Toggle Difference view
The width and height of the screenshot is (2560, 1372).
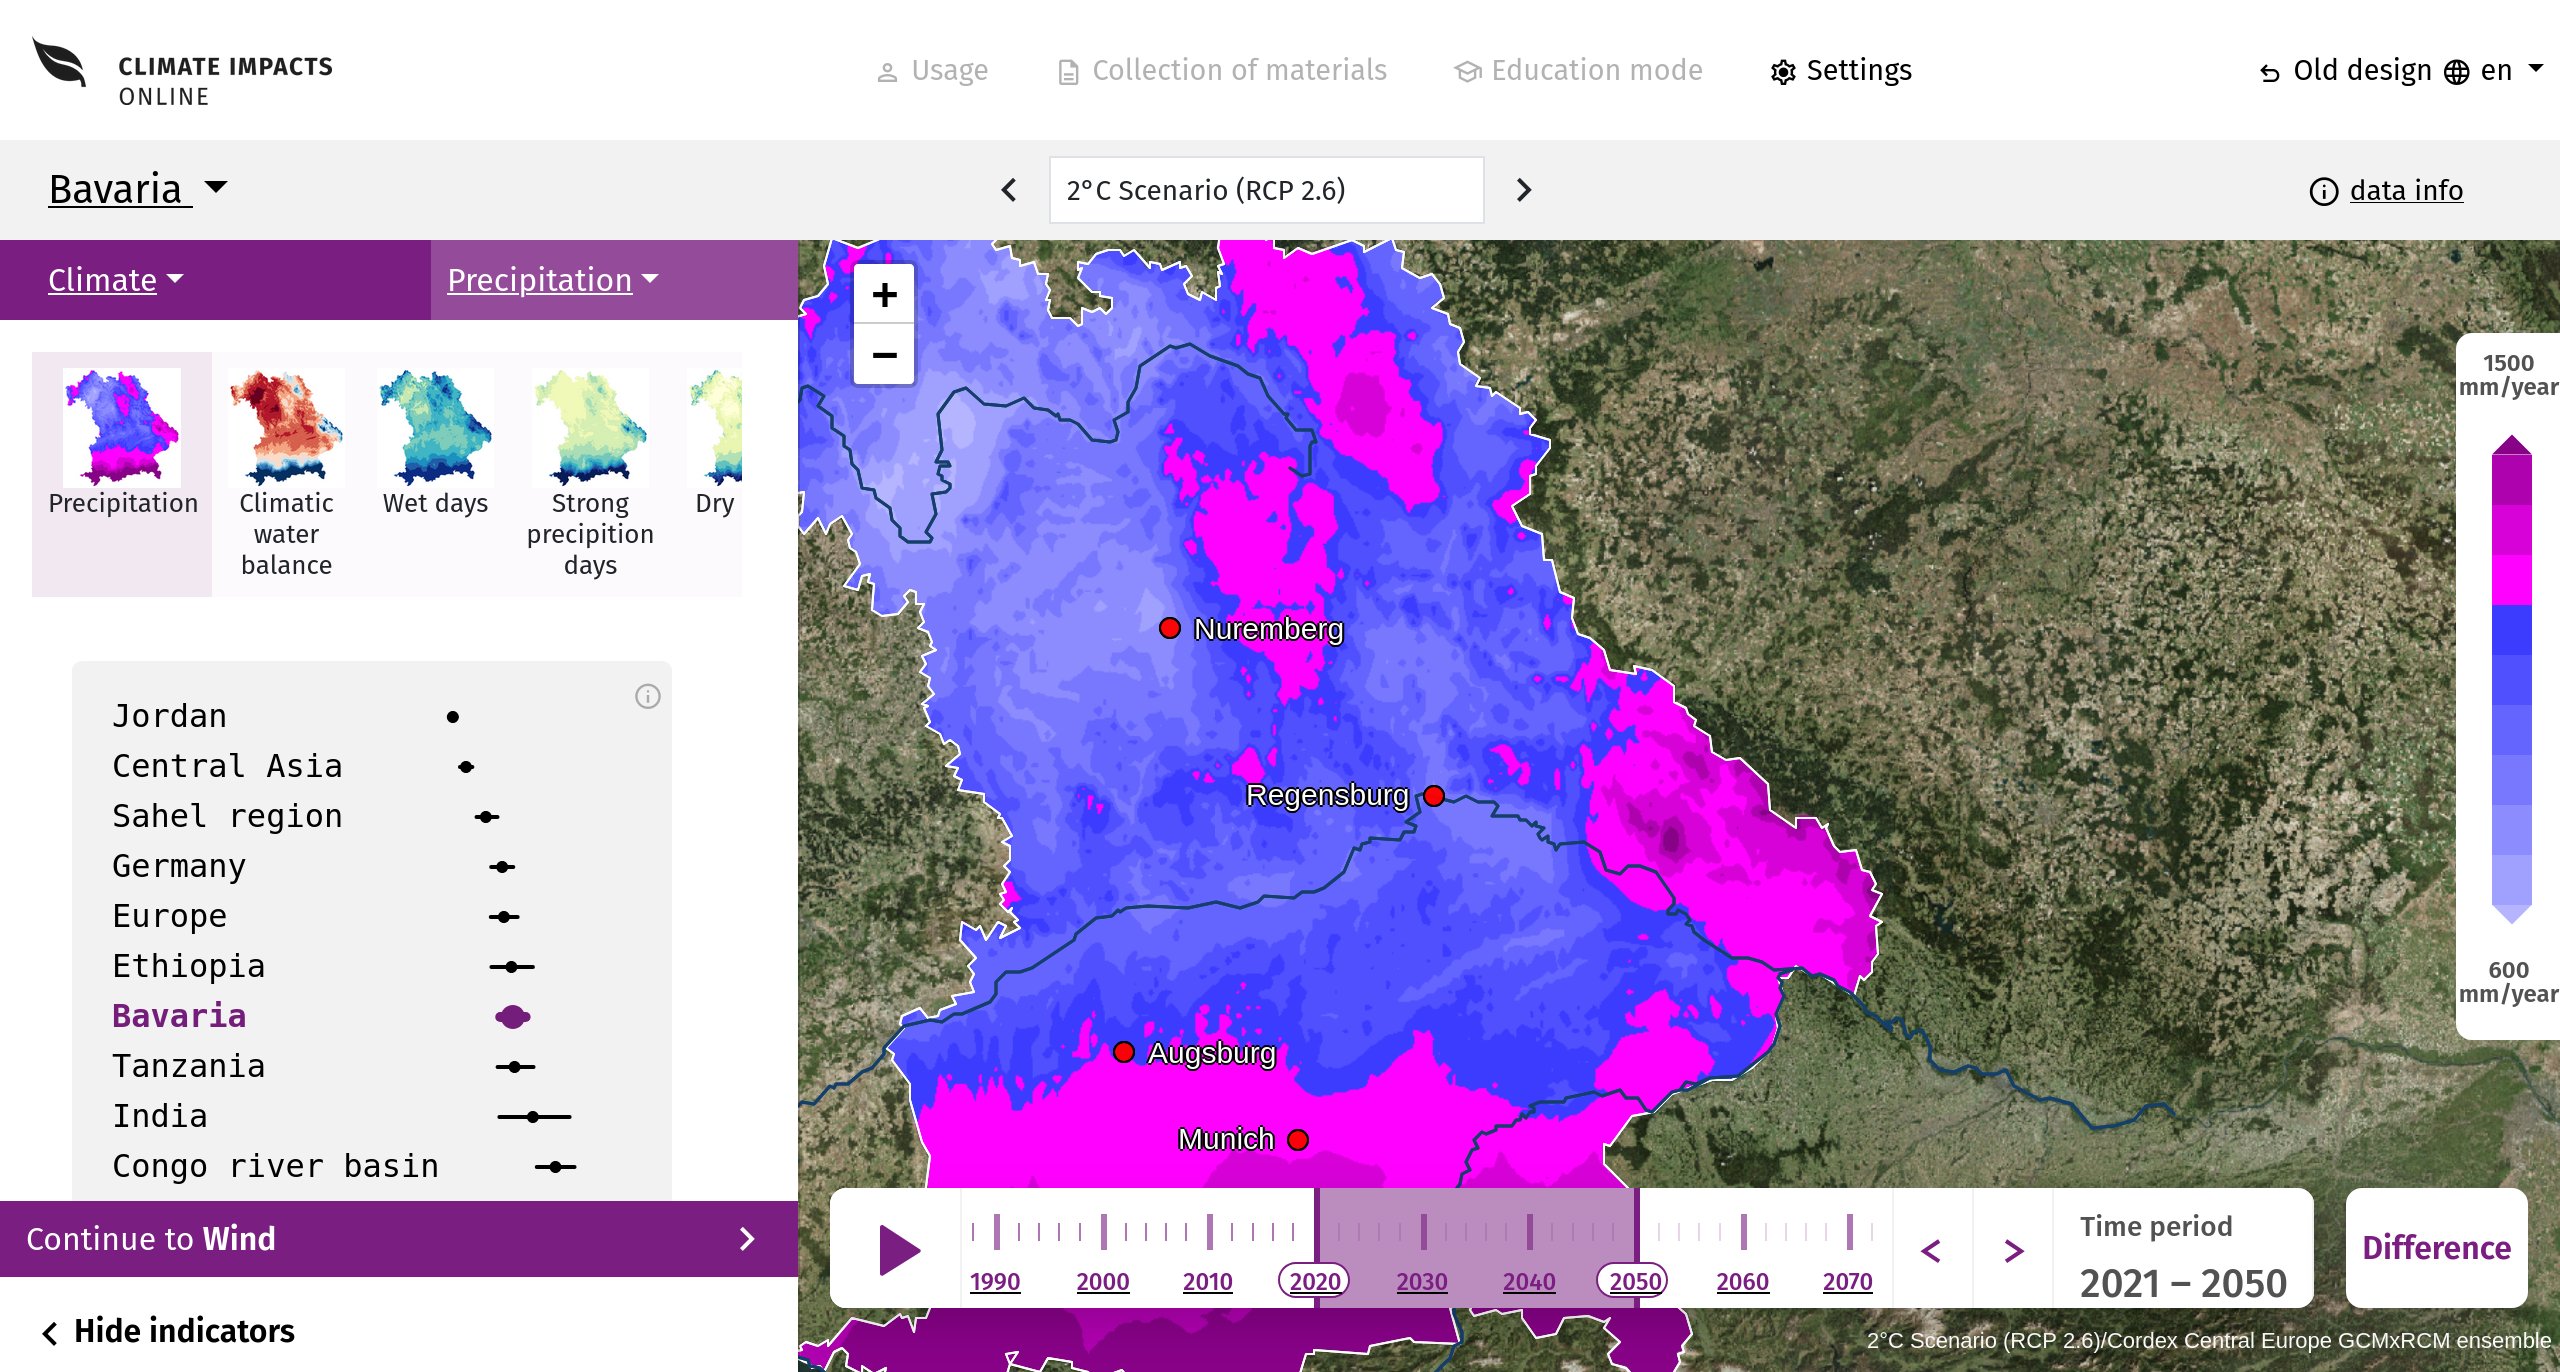(2436, 1248)
